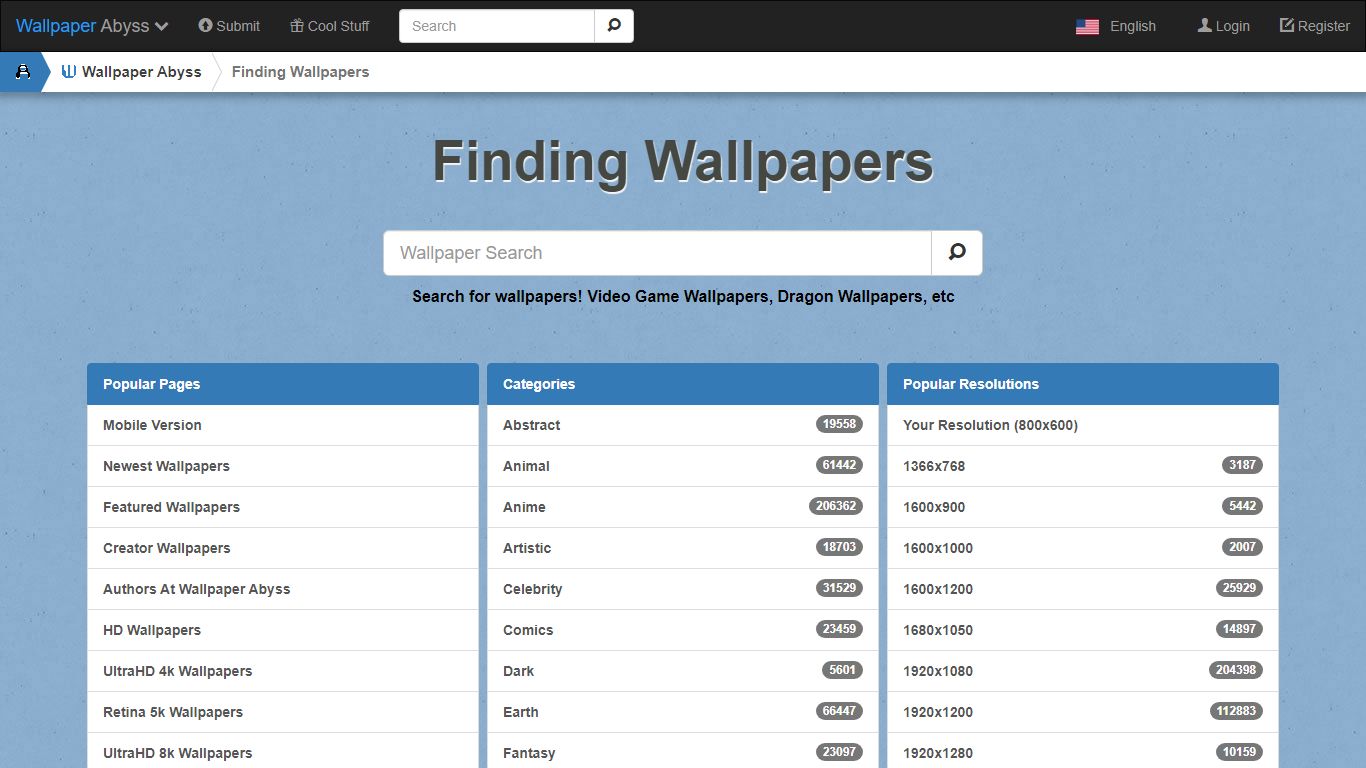This screenshot has width=1366, height=768.
Task: Click the US flag language icon
Action: [x=1087, y=27]
